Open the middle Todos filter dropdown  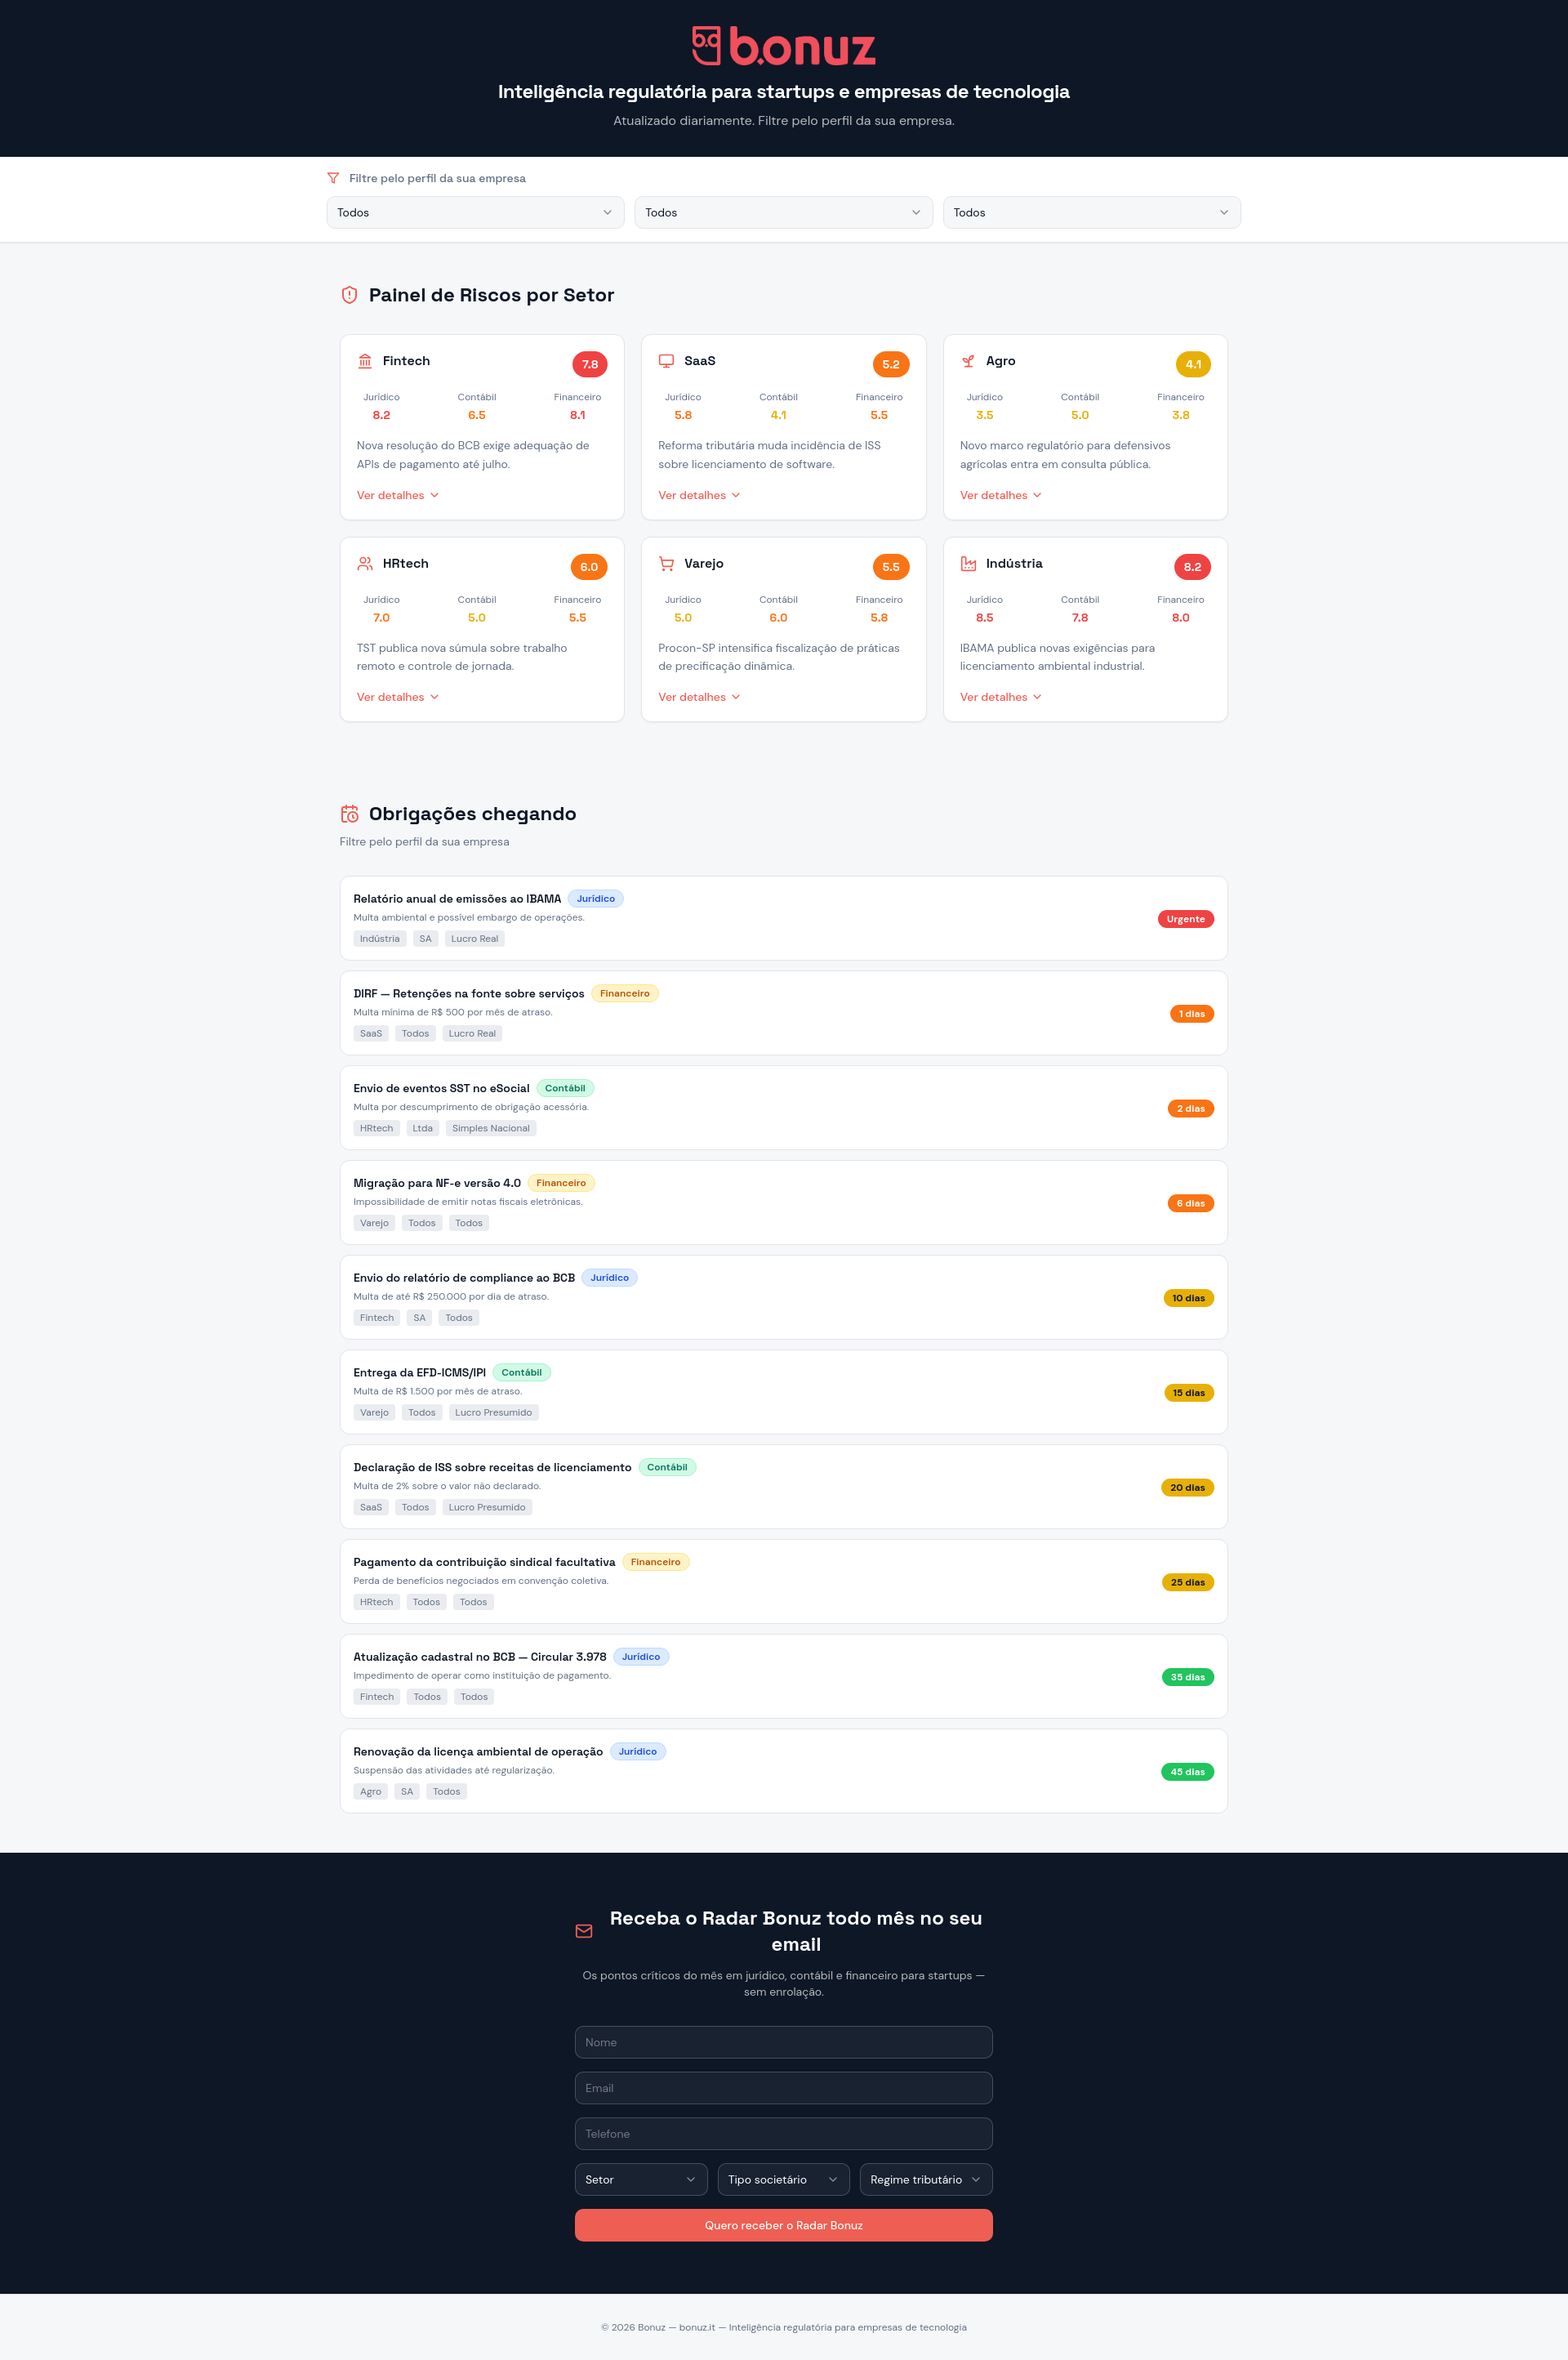(783, 212)
